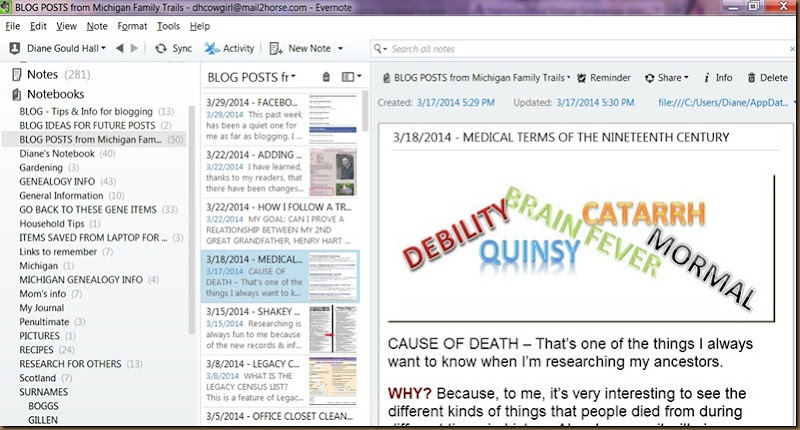Select BLOG POSTS from Michigan Fam... notebook
This screenshot has width=800, height=430.
pos(95,139)
